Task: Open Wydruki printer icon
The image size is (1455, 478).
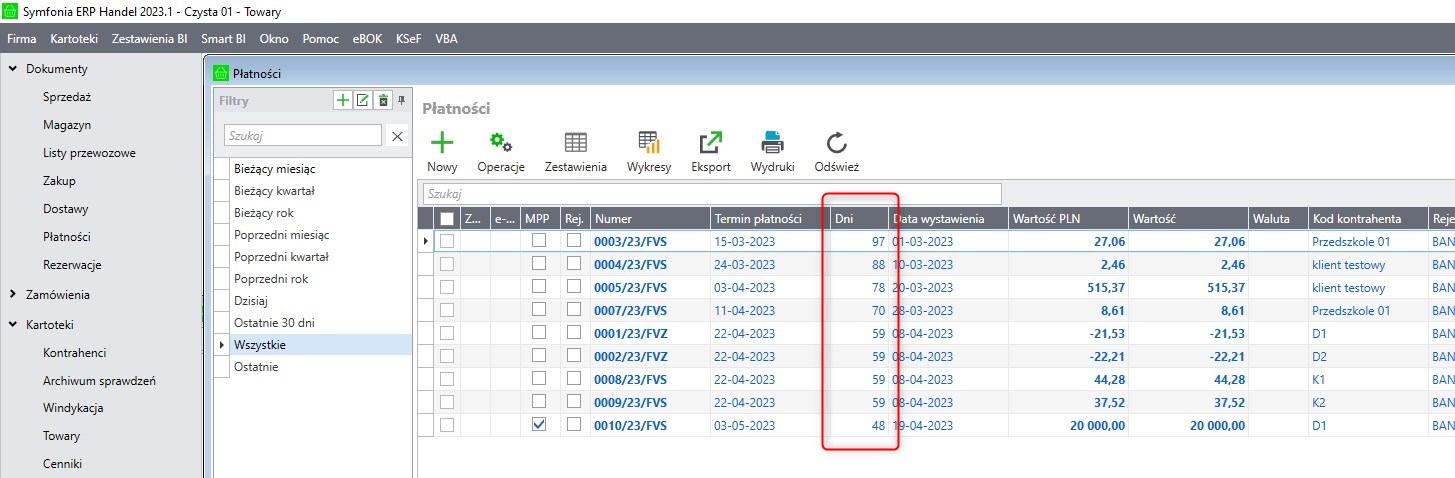Action: [x=772, y=143]
